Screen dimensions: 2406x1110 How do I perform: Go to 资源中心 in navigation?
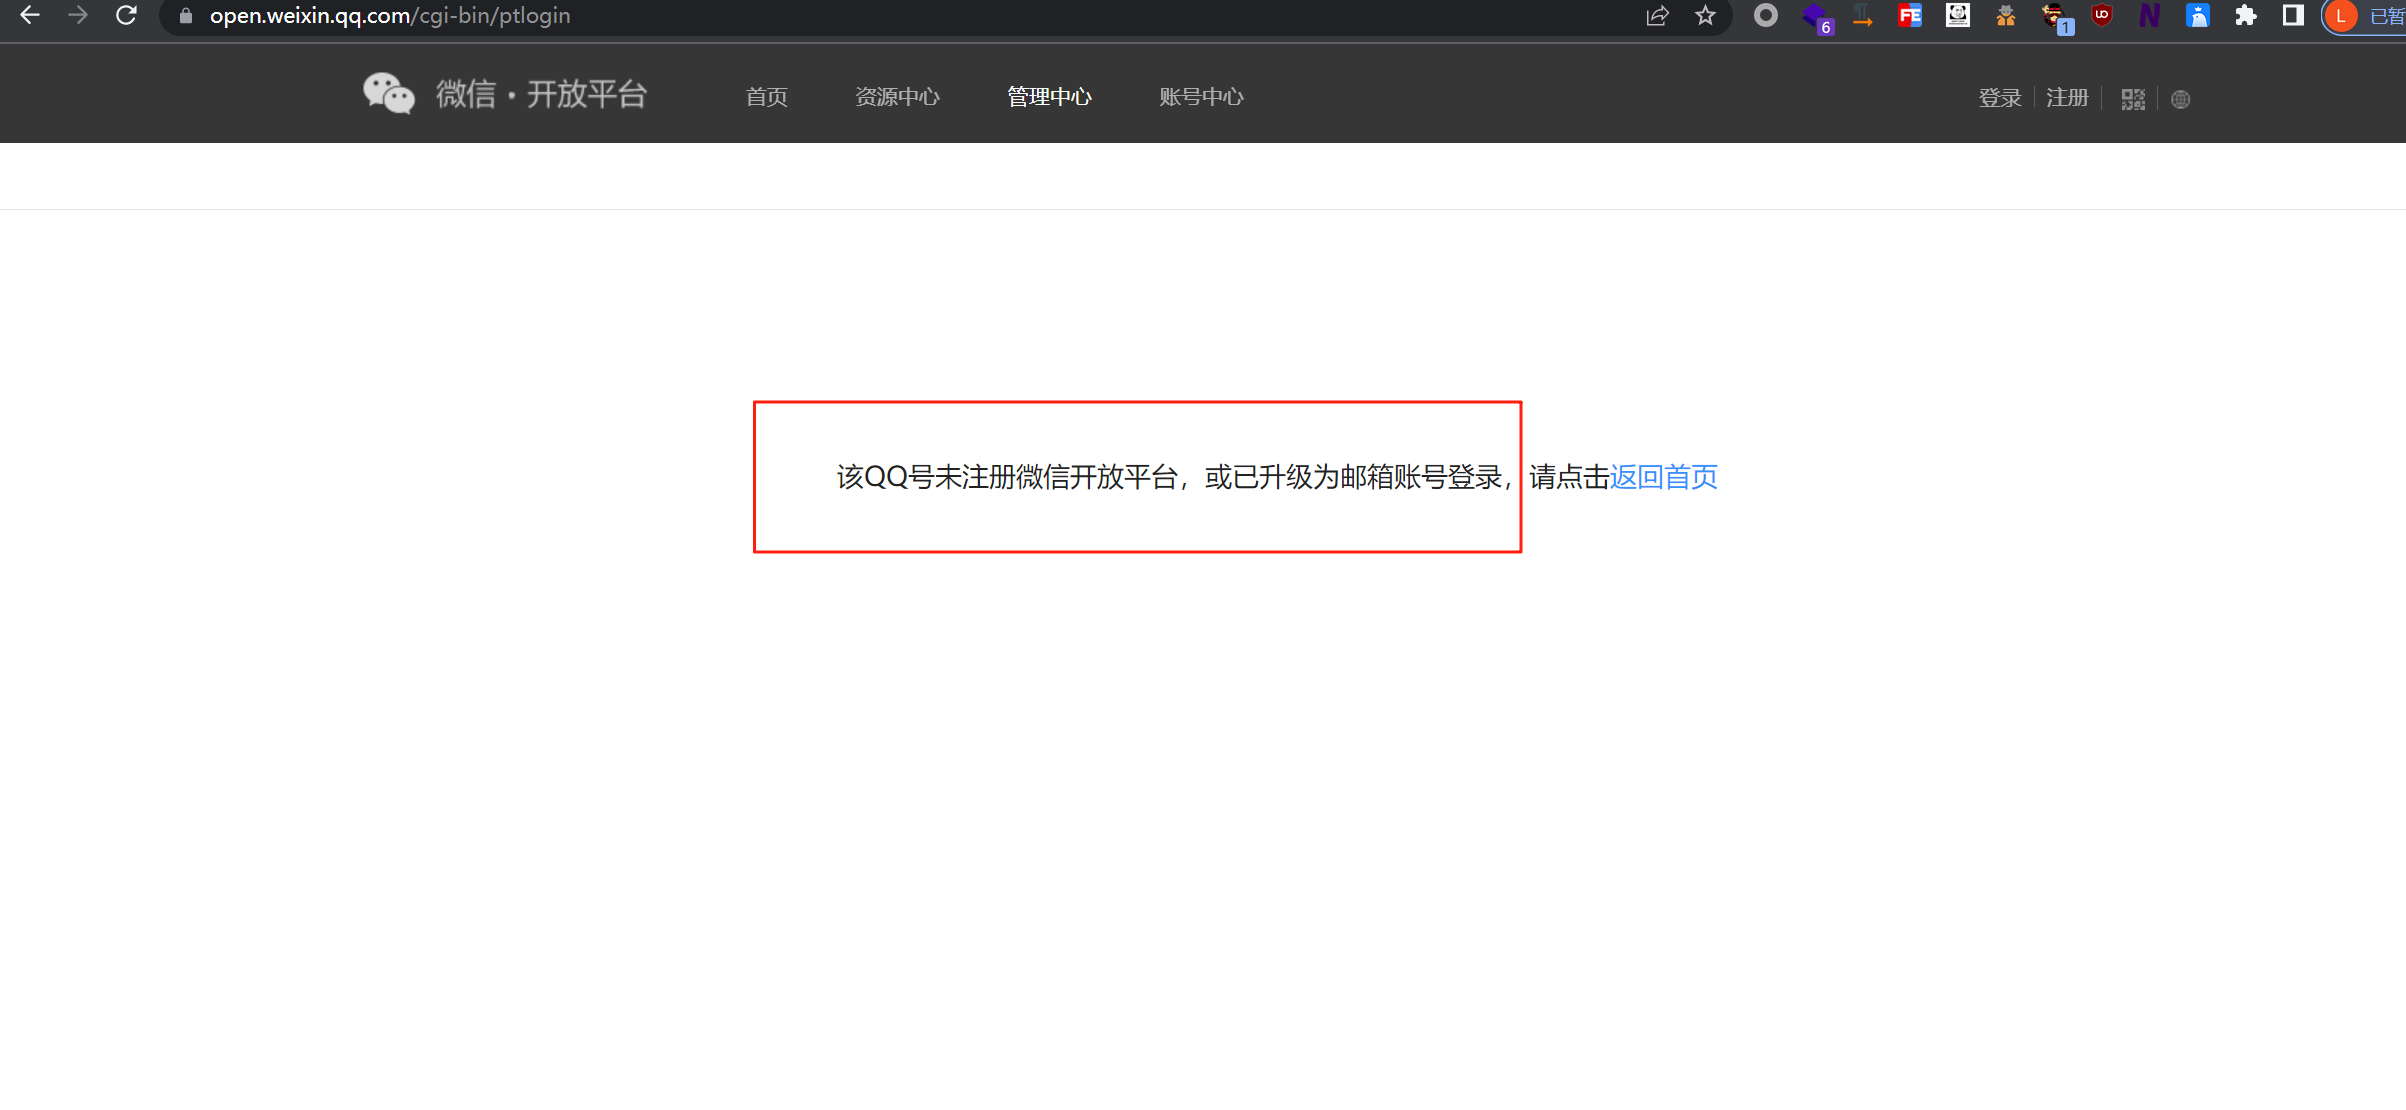point(897,97)
